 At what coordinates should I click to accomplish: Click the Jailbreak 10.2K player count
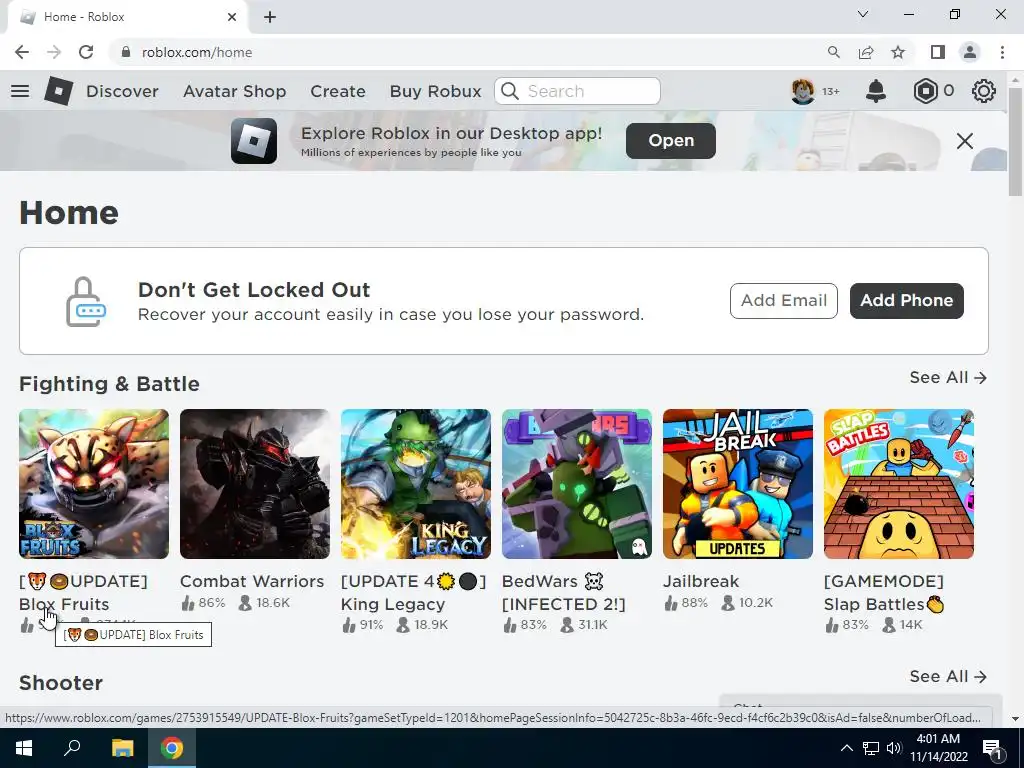747,603
